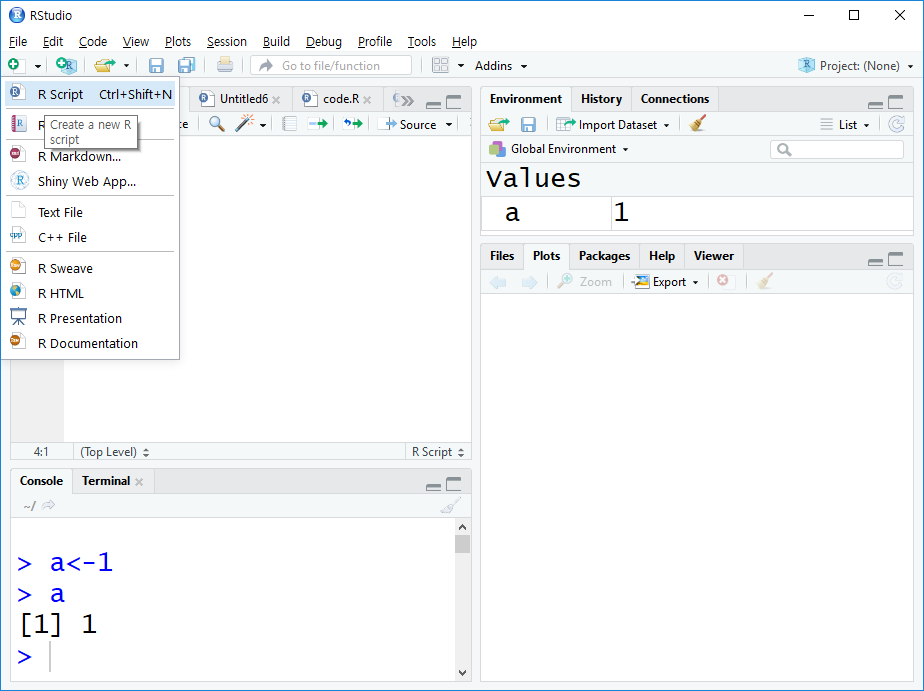
Task: Click the Print icon
Action: click(x=225, y=65)
